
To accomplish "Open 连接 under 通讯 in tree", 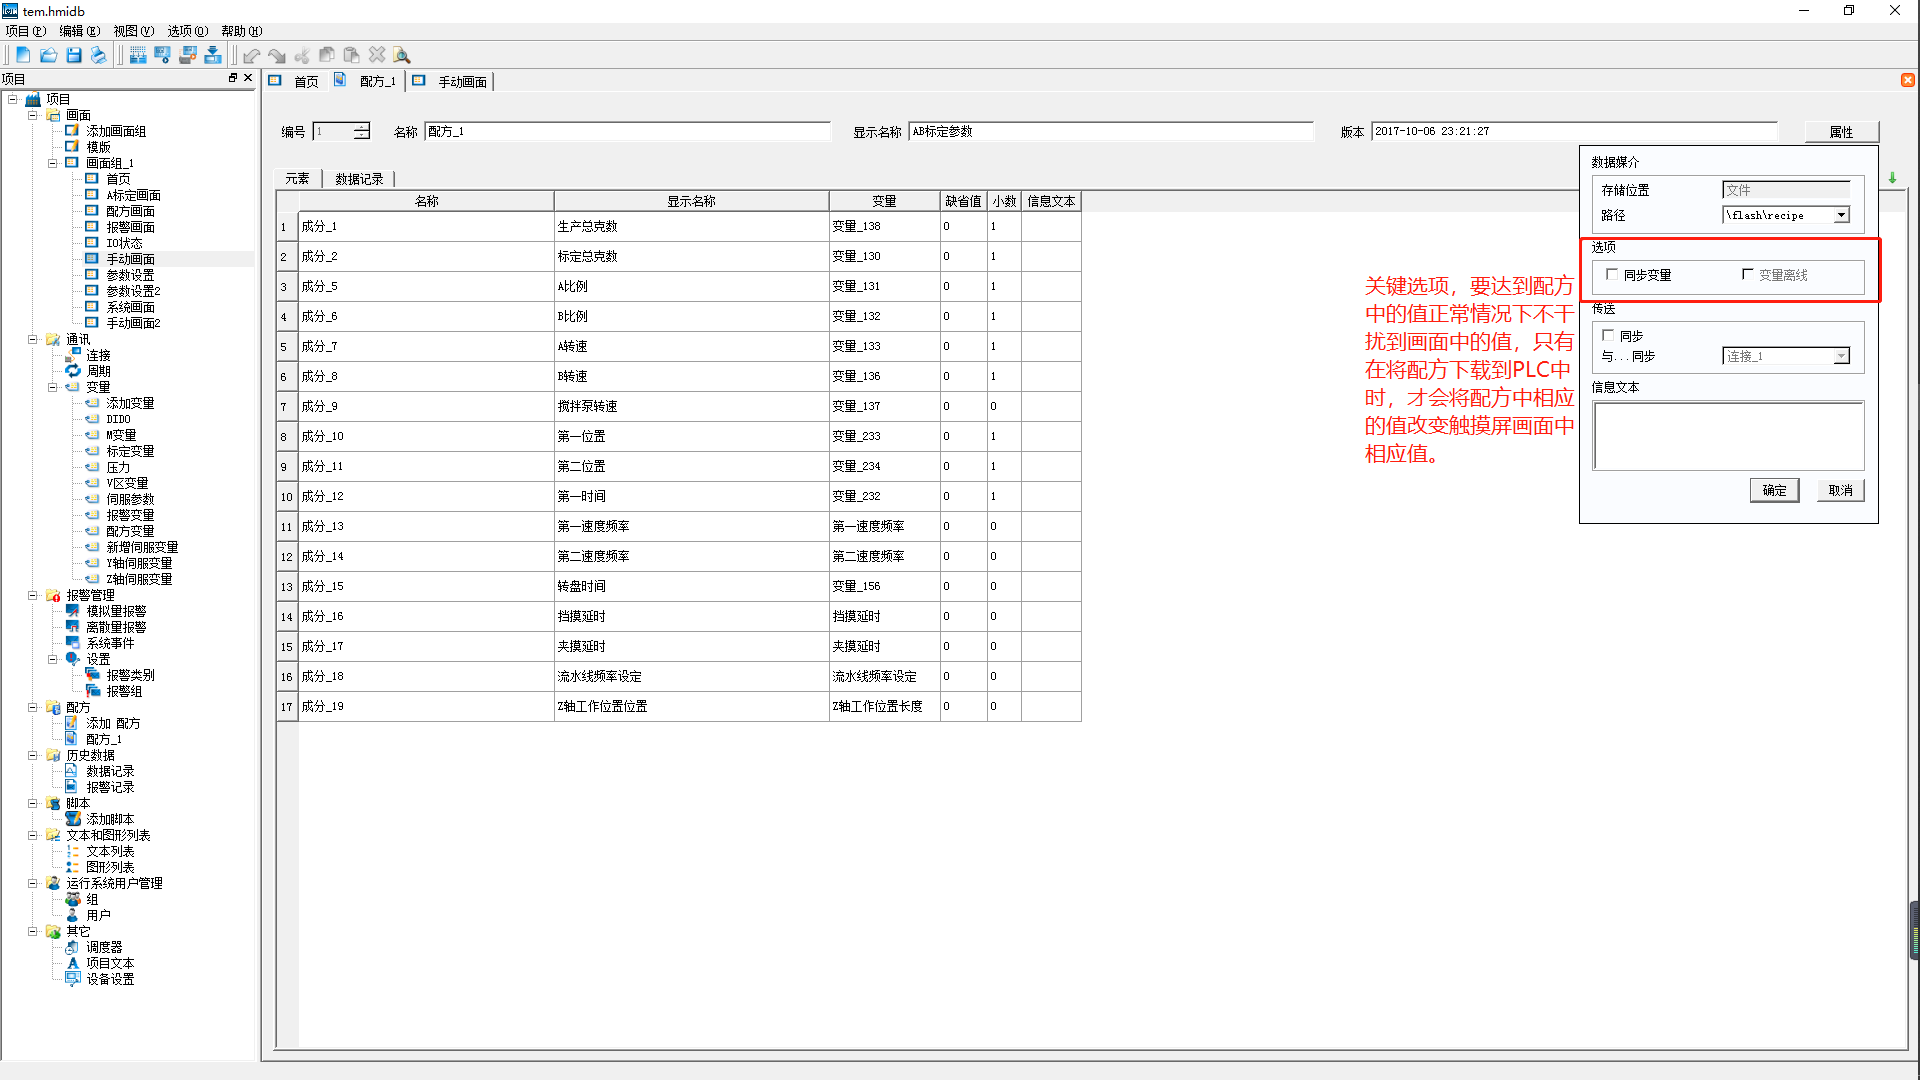I will click(98, 355).
